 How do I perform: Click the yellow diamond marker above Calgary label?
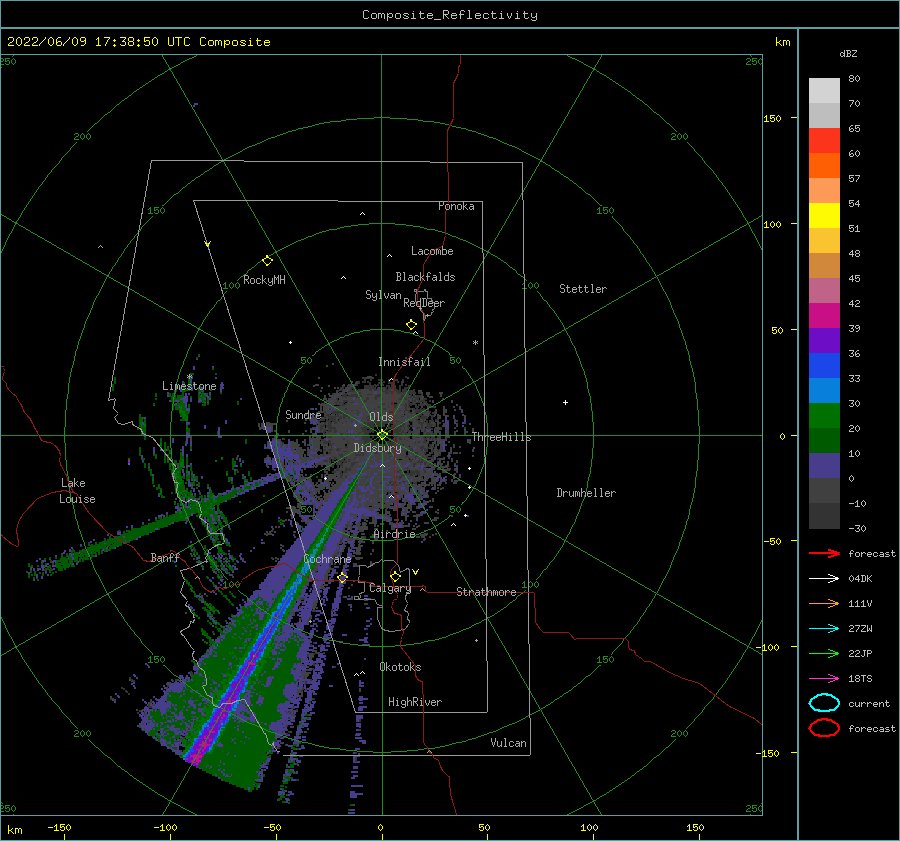[395, 576]
